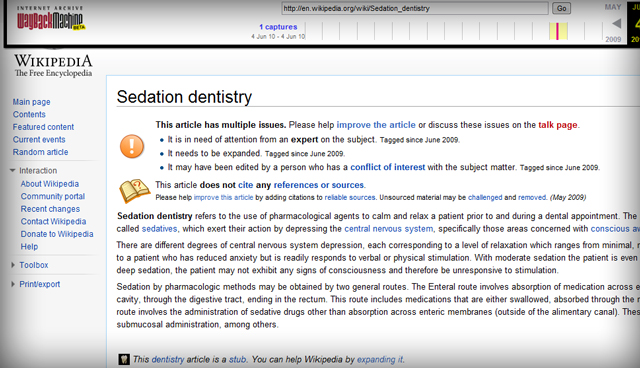Click the 'challenged' link
Viewport: 640px width, 368px height.
click(485, 197)
